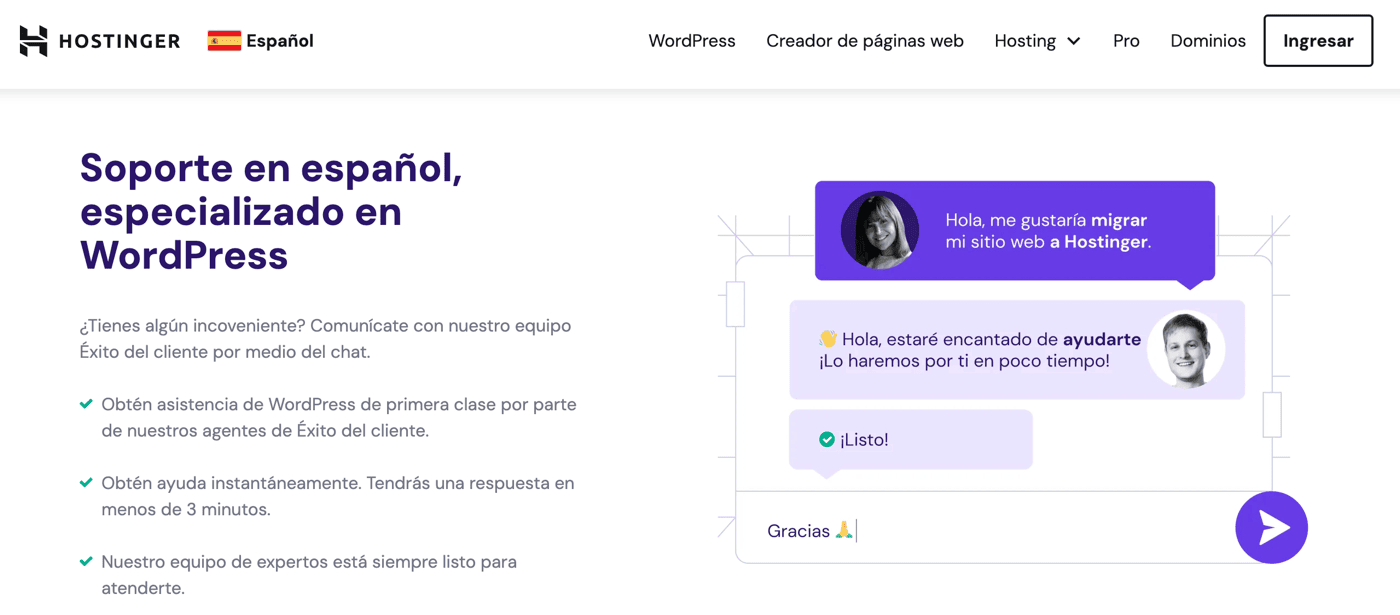This screenshot has height=615, width=1400.
Task: Click checkmark next to 'Nuestro equipo de expertos'
Action: click(86, 562)
